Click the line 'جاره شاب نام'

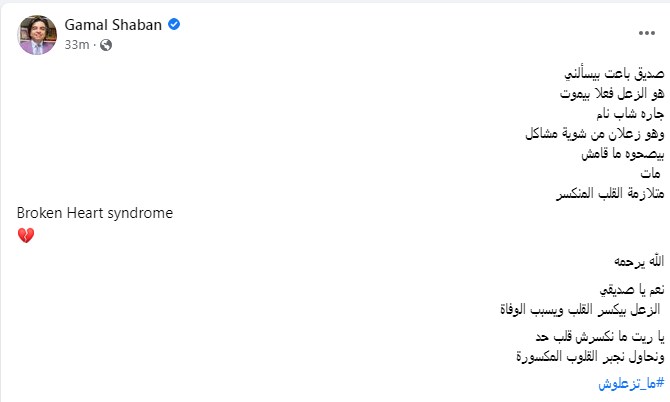point(624,114)
